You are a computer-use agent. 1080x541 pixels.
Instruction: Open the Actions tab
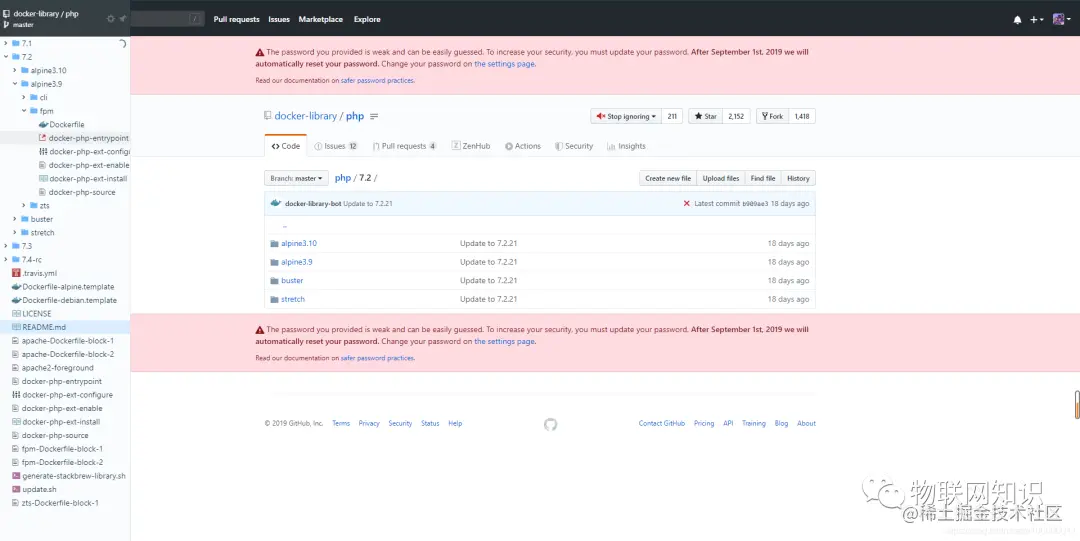coord(523,146)
